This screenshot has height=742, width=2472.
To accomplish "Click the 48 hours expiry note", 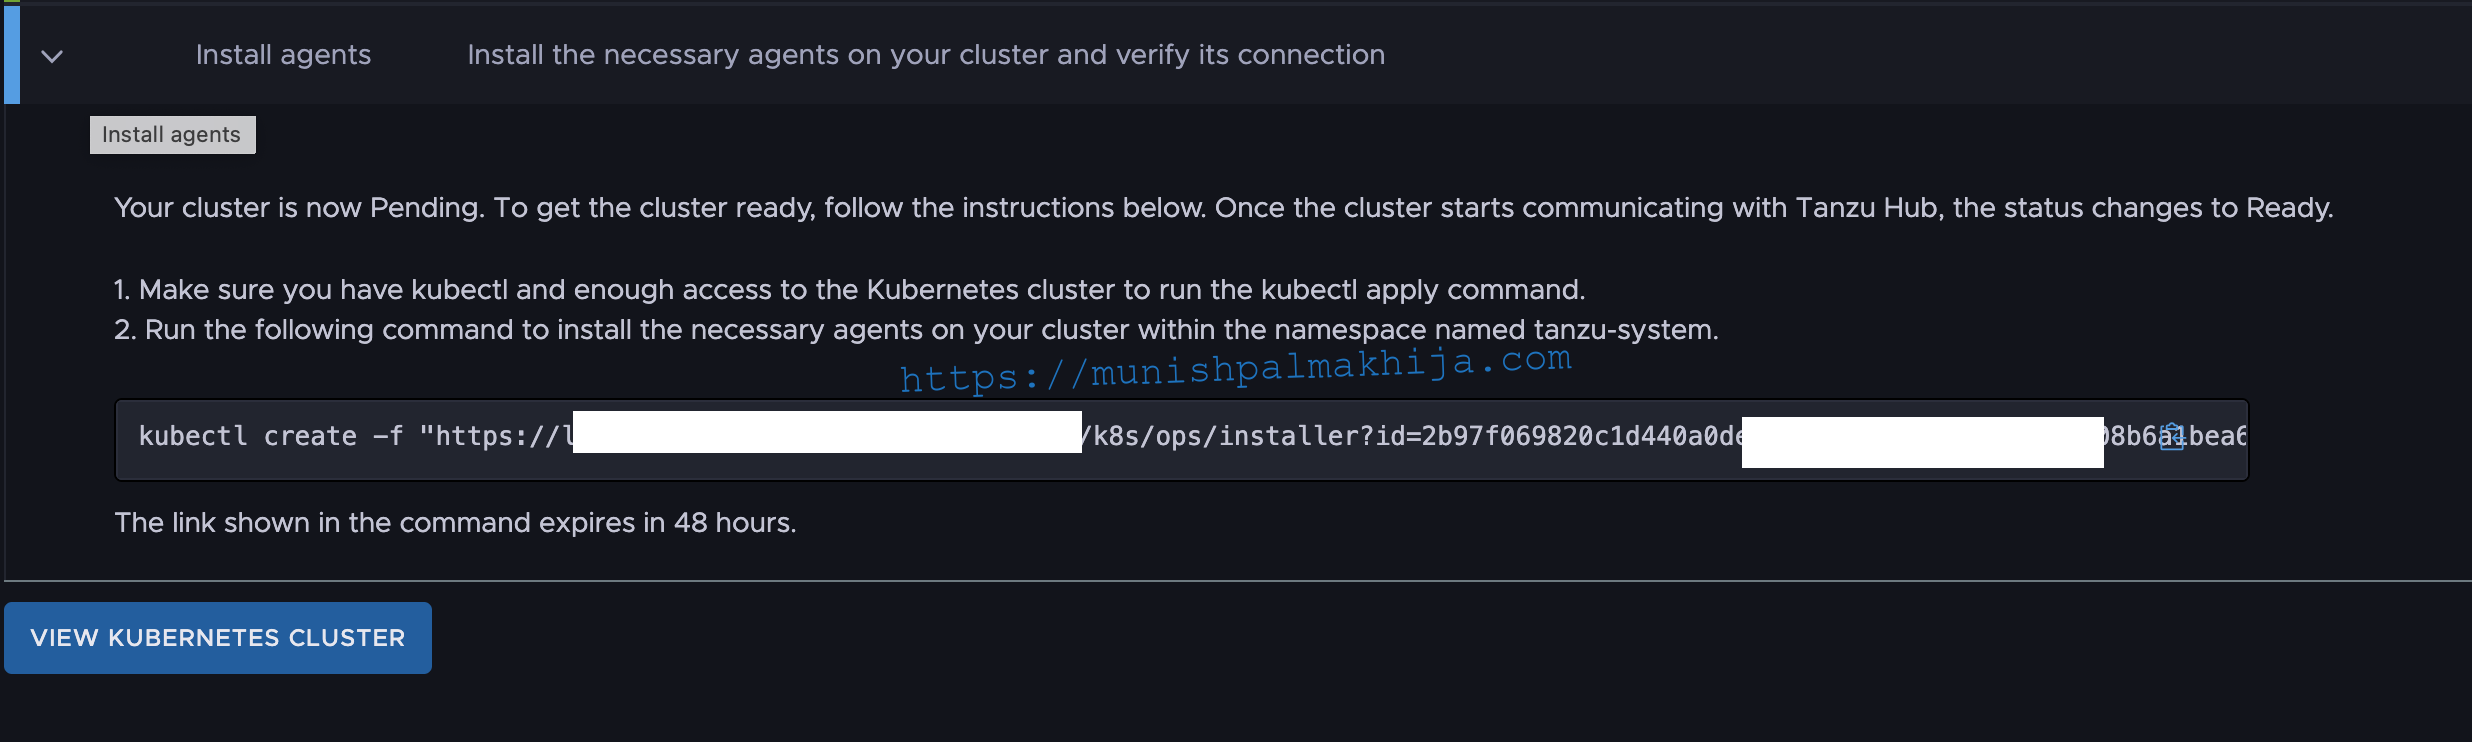I will tap(455, 523).
